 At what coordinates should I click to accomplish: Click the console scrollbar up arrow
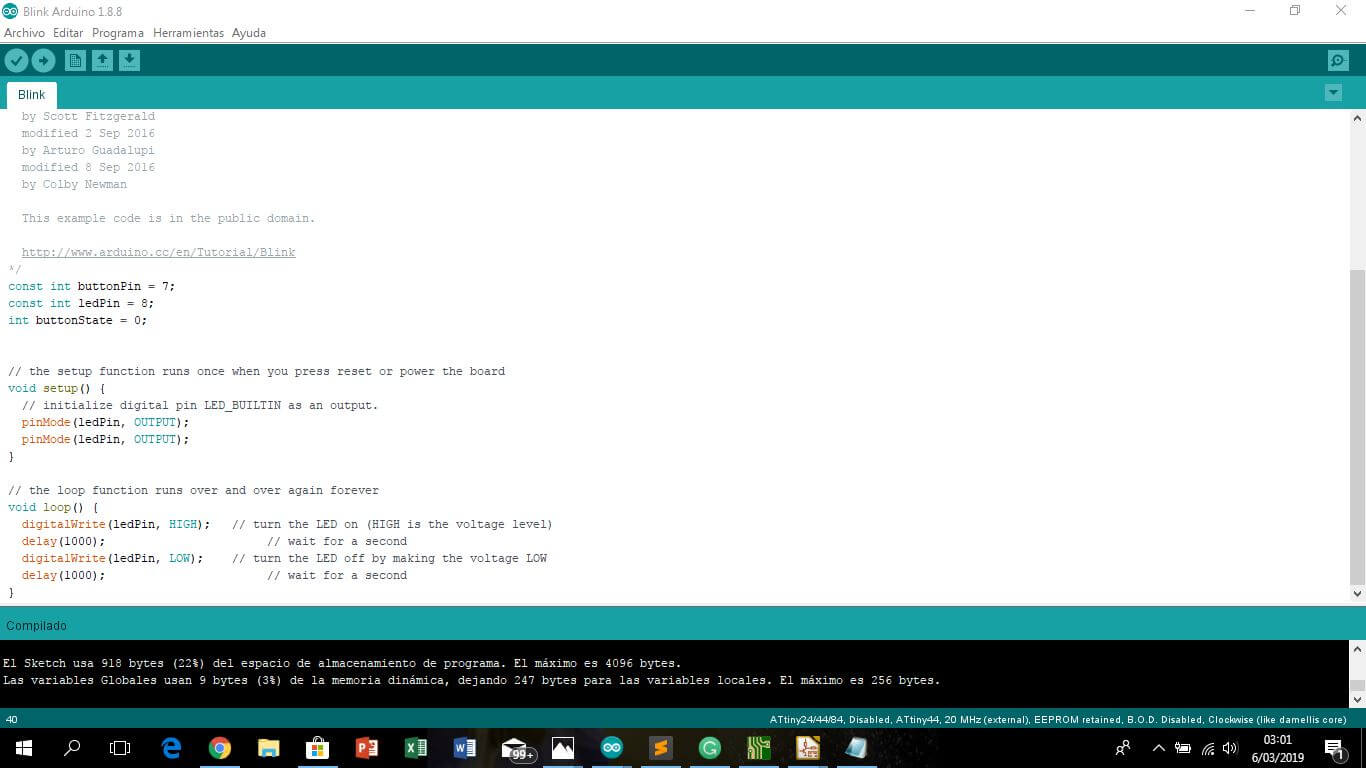click(1357, 649)
